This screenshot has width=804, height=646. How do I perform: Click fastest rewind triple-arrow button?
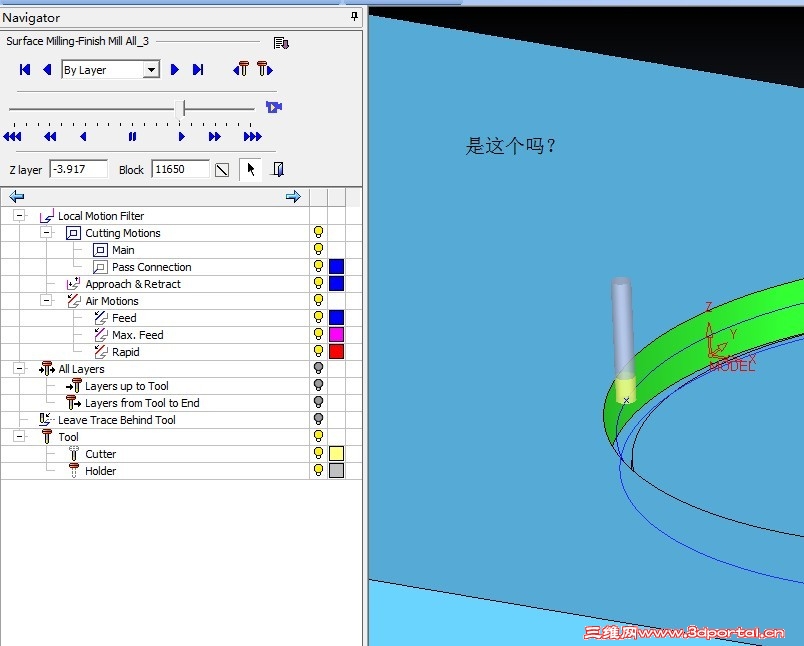coord(12,136)
